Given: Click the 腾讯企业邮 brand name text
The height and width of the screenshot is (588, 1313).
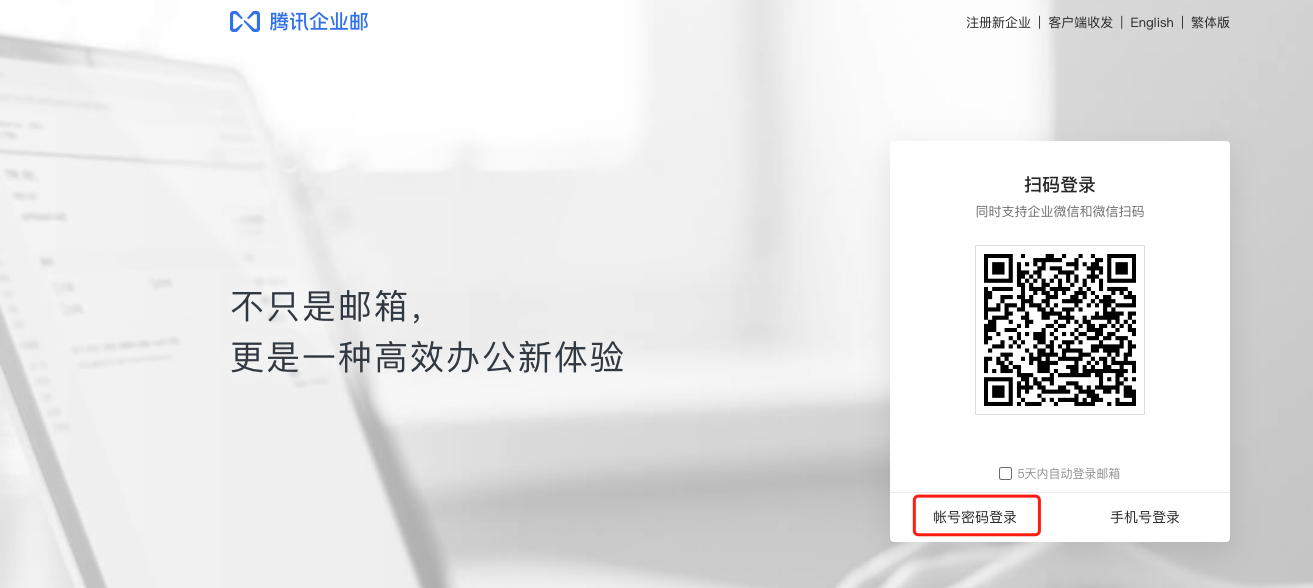Looking at the screenshot, I should point(319,21).
